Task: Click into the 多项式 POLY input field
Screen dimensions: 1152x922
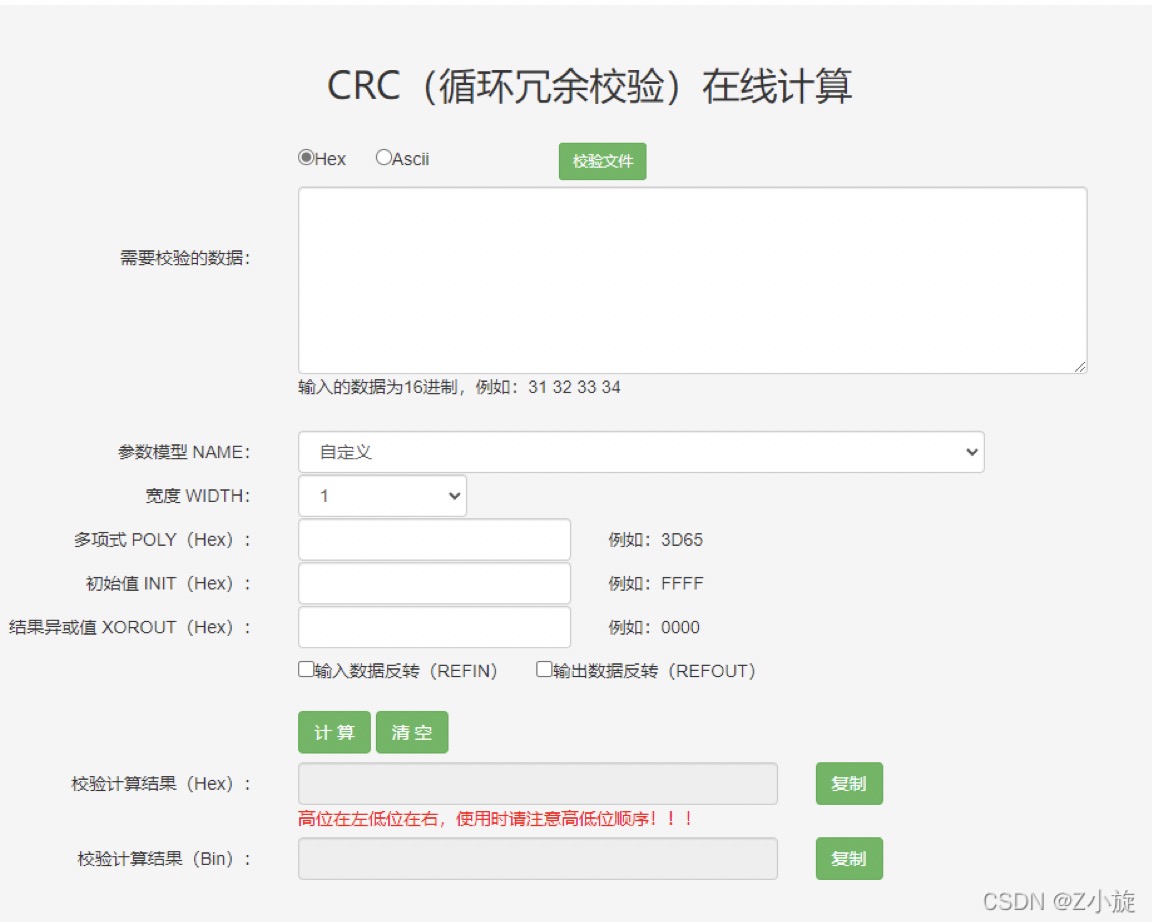Action: tap(434, 540)
